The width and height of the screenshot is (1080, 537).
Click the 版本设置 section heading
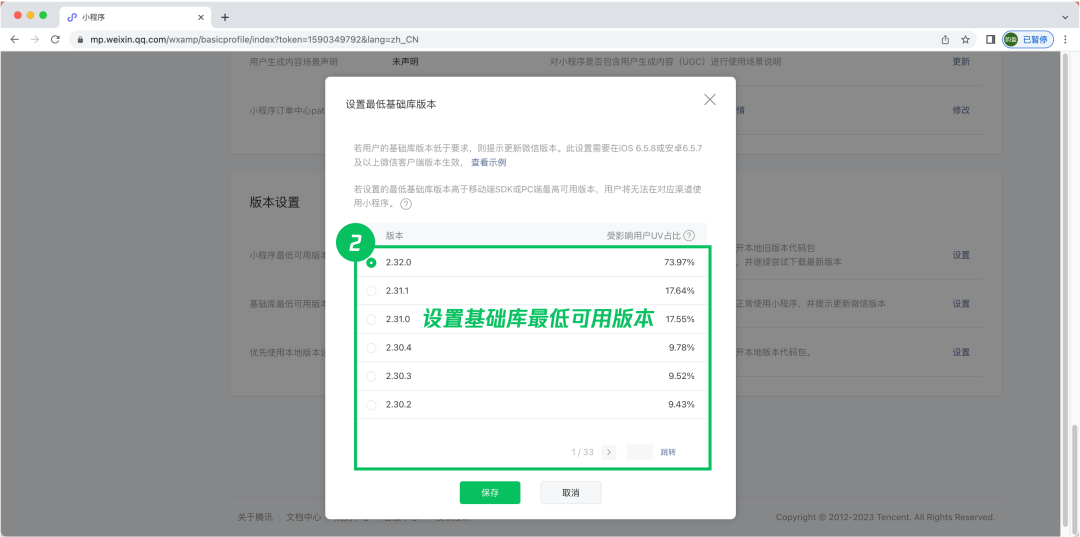[x=275, y=202]
